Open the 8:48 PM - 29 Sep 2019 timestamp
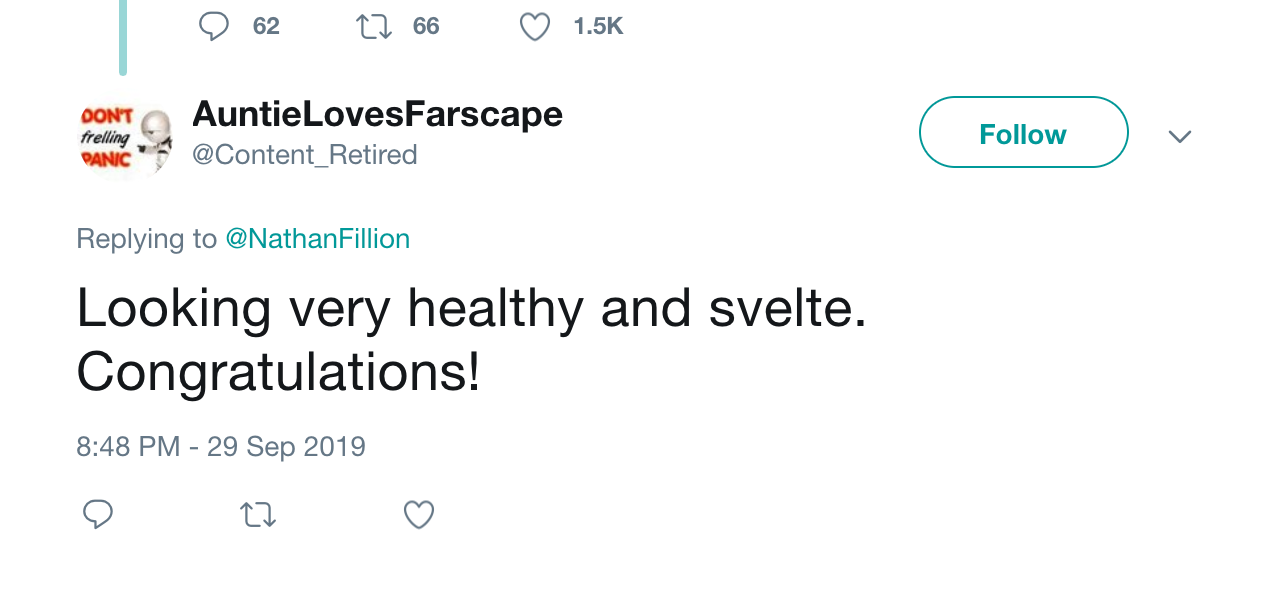 pos(221,446)
